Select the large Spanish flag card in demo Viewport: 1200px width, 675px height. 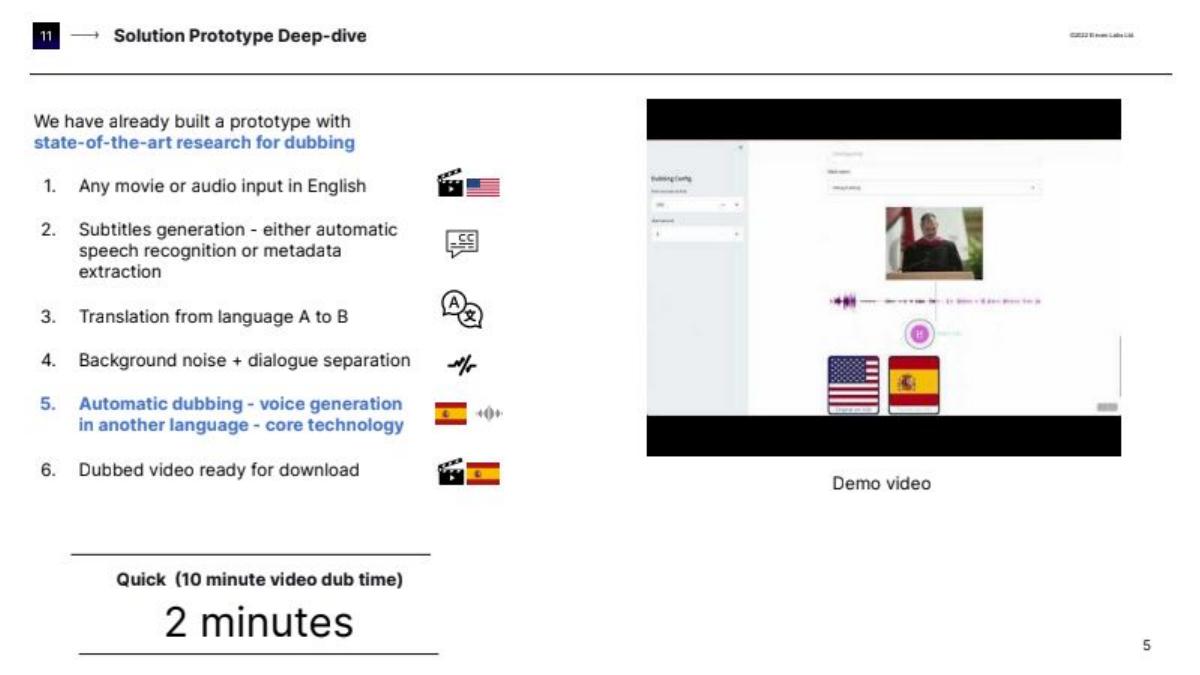pyautogui.click(x=914, y=384)
